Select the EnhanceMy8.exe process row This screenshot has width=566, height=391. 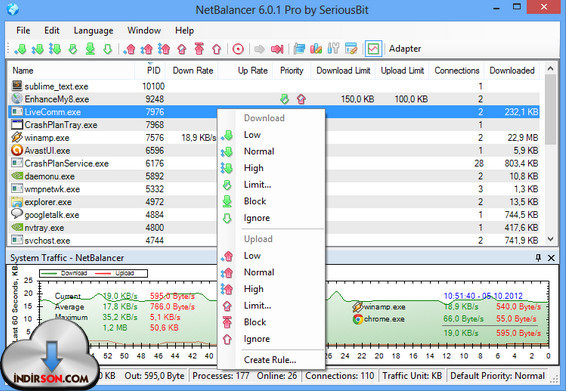tap(274, 99)
